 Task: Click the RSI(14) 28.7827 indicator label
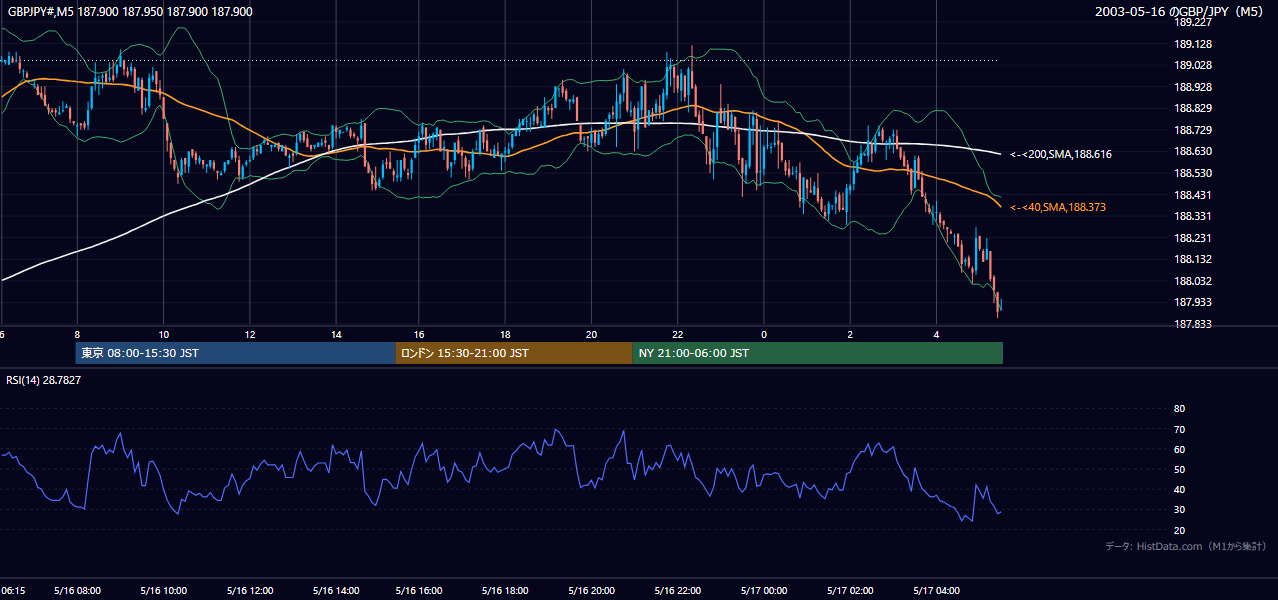(x=43, y=380)
